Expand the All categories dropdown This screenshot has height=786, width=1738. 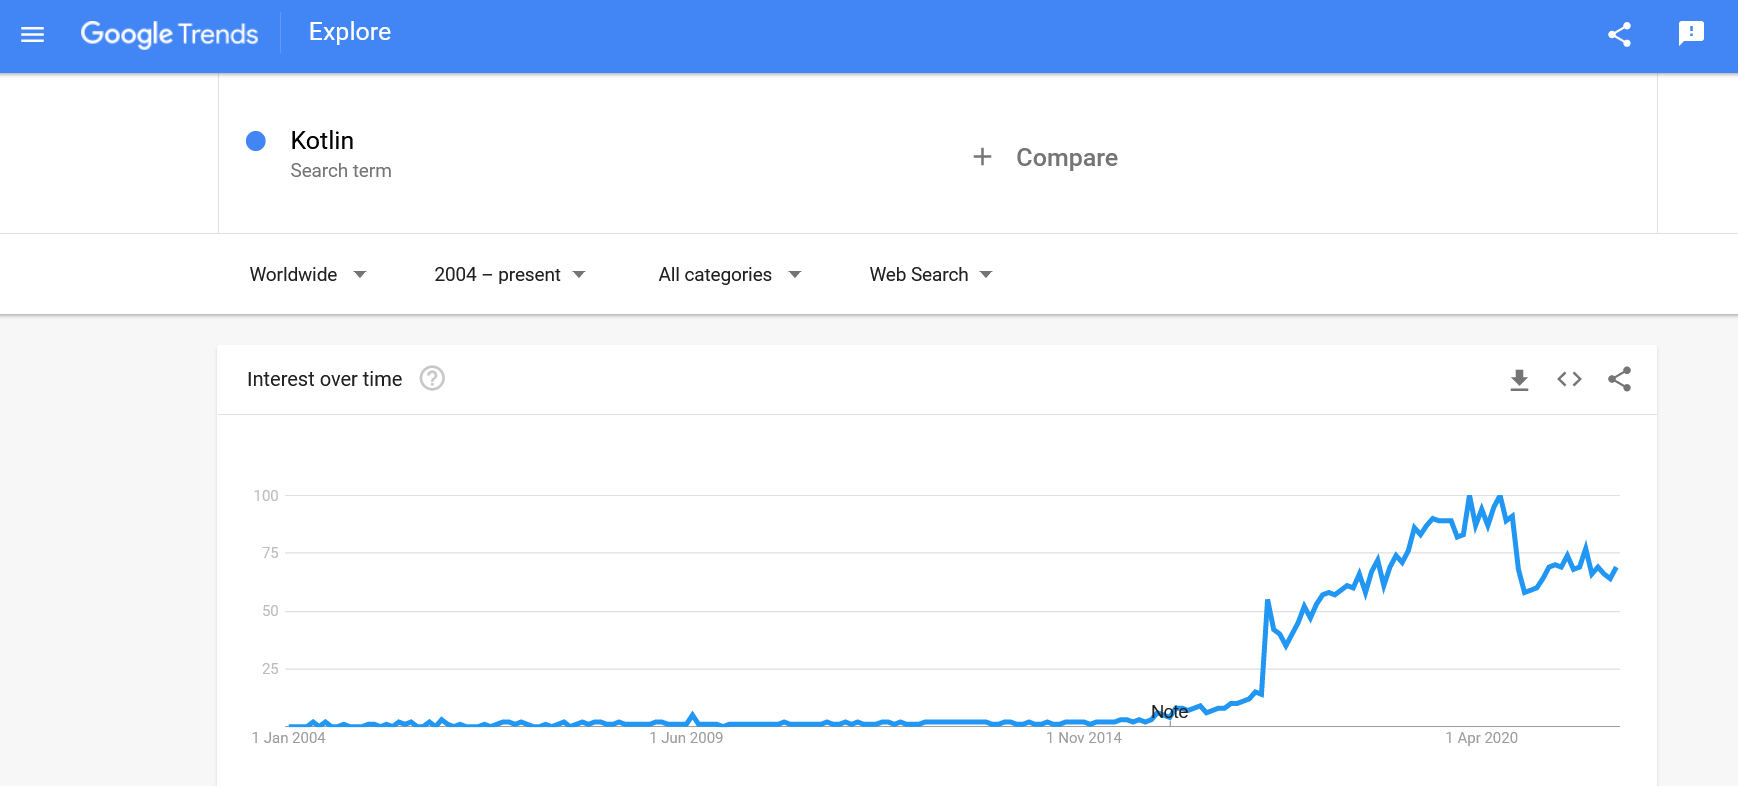coord(729,275)
